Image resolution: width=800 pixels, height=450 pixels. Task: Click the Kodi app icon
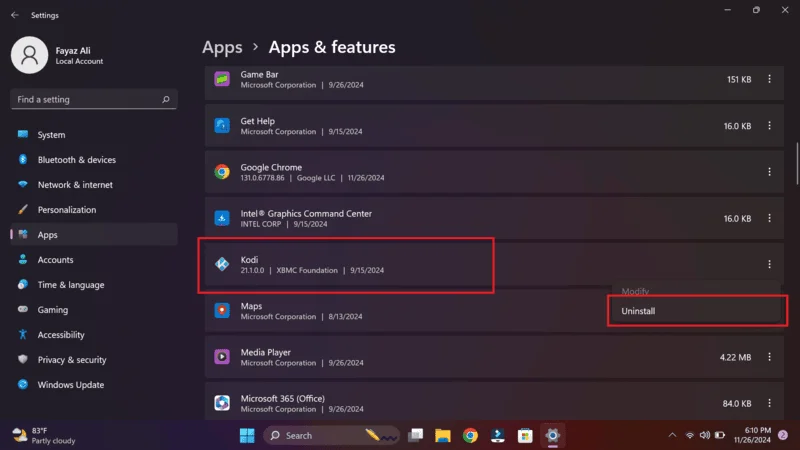[x=222, y=264]
